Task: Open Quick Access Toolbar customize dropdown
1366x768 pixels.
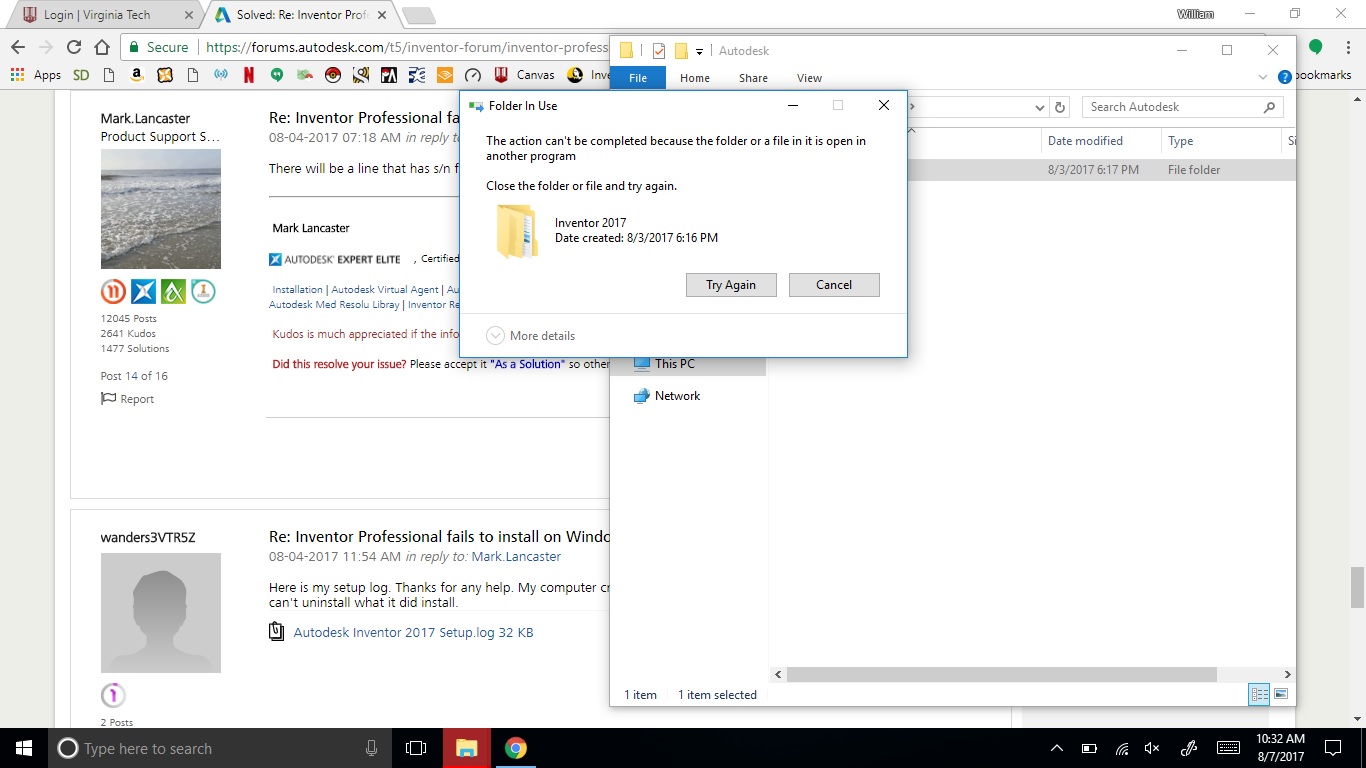Action: [699, 51]
